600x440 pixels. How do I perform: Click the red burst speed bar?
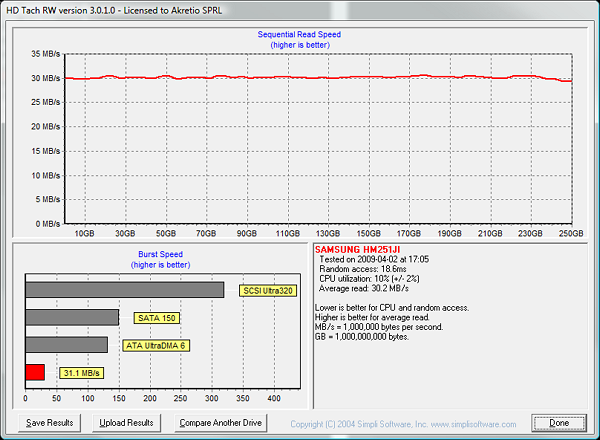click(x=34, y=372)
